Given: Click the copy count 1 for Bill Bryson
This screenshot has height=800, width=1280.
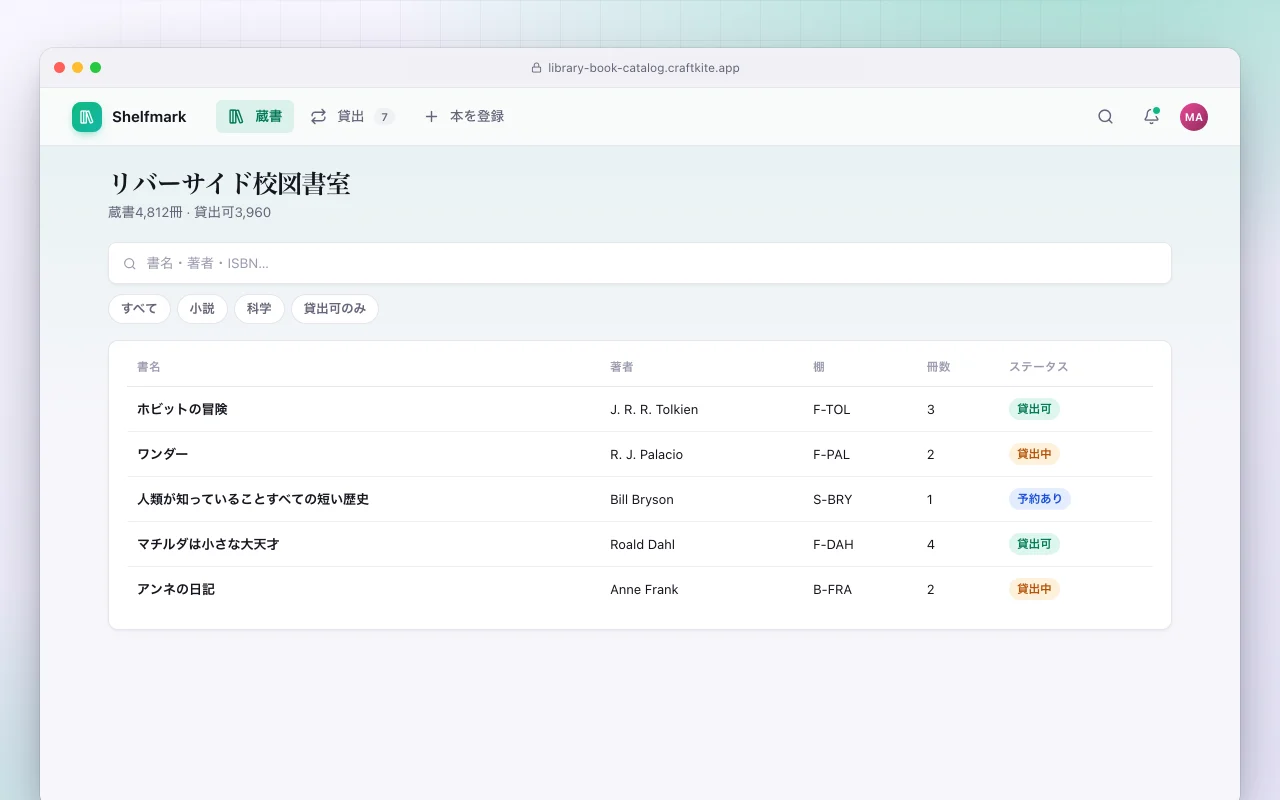Looking at the screenshot, I should click(x=930, y=500).
